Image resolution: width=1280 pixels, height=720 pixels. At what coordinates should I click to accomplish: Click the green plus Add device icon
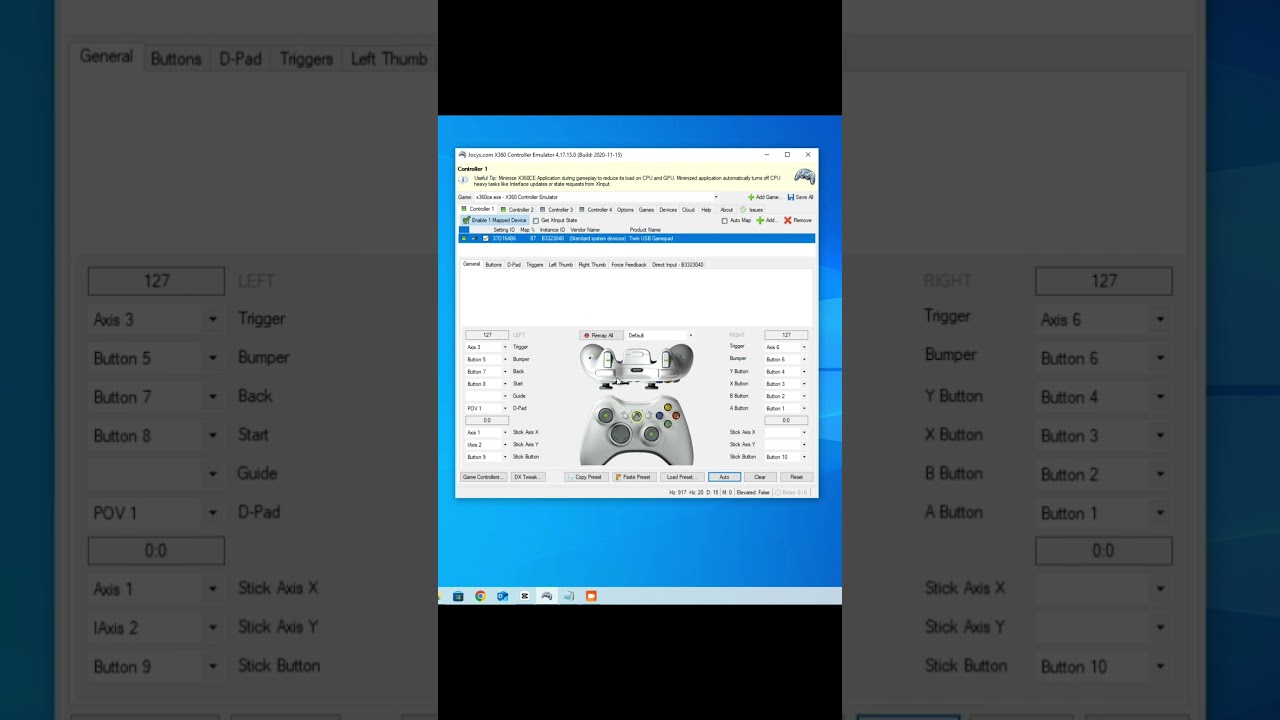[760, 220]
